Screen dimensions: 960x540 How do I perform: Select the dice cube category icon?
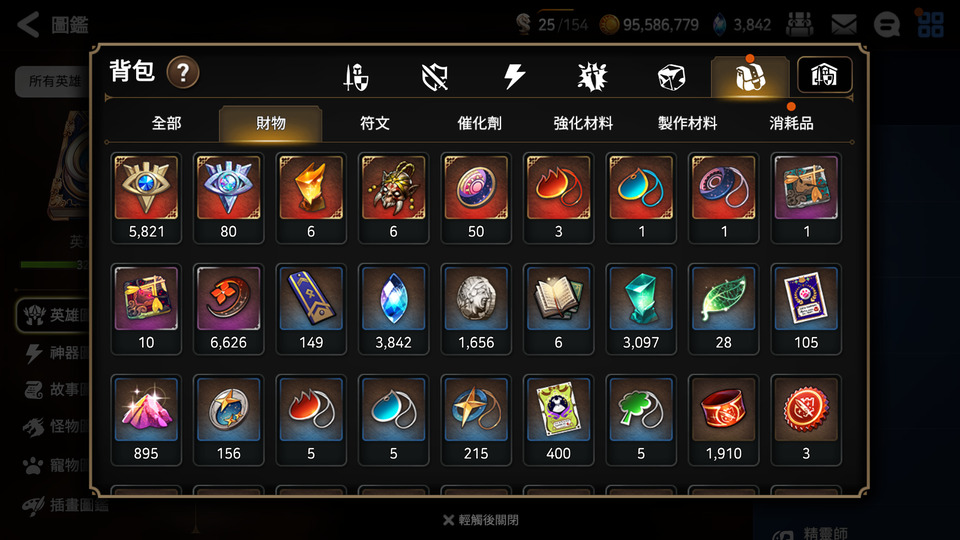tap(671, 77)
